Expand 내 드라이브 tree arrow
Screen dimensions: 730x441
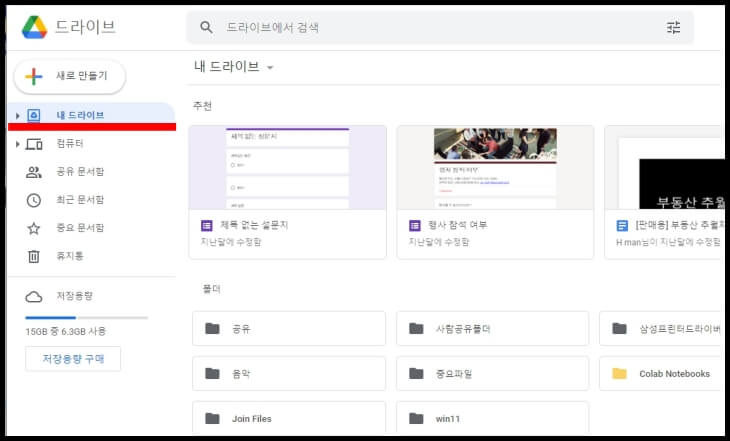[x=18, y=115]
